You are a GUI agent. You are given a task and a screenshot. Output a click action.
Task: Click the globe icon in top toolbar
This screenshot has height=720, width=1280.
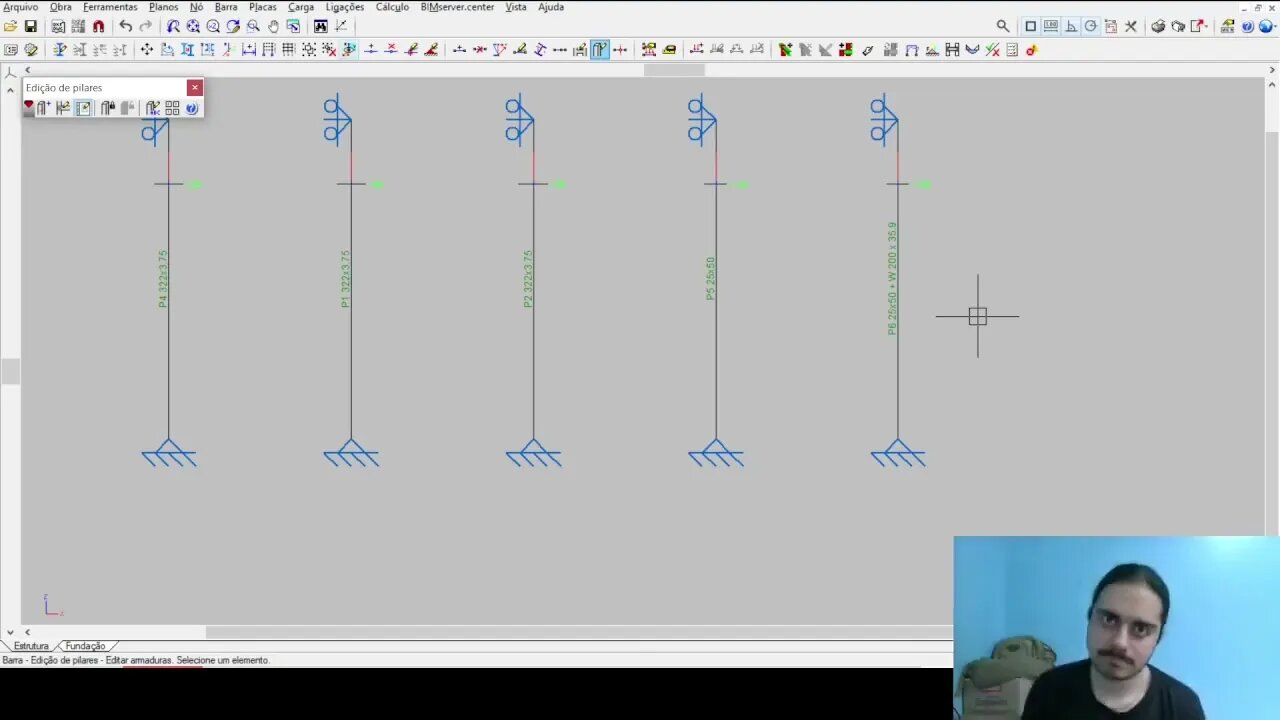pyautogui.click(x=1267, y=27)
